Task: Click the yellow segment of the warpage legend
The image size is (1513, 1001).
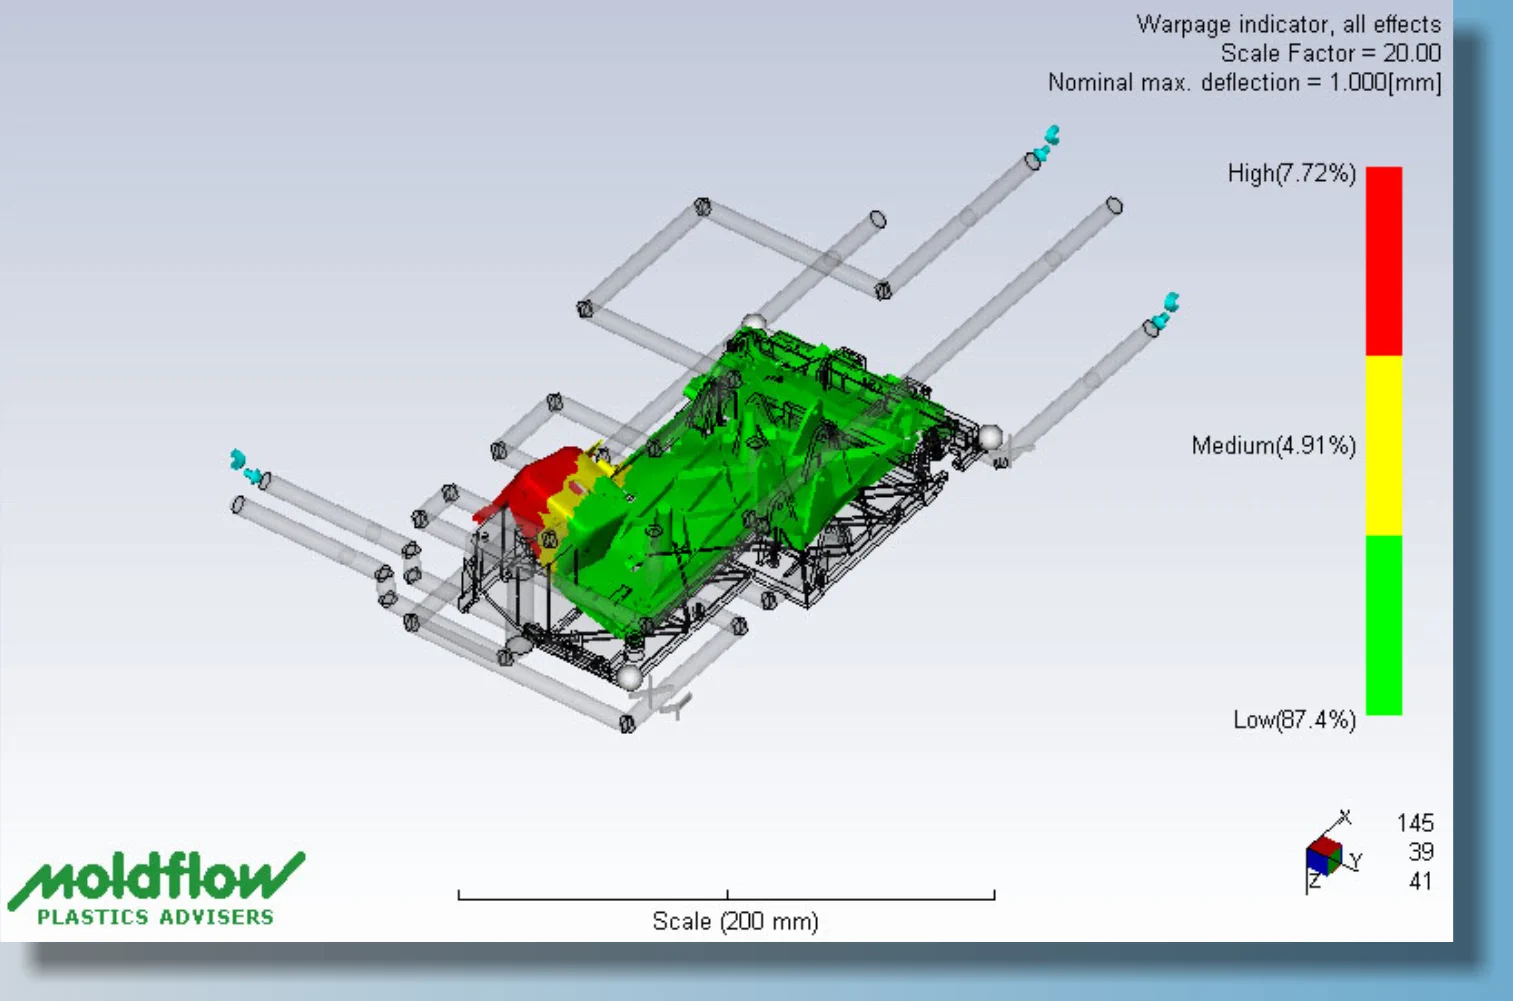Action: [1384, 445]
